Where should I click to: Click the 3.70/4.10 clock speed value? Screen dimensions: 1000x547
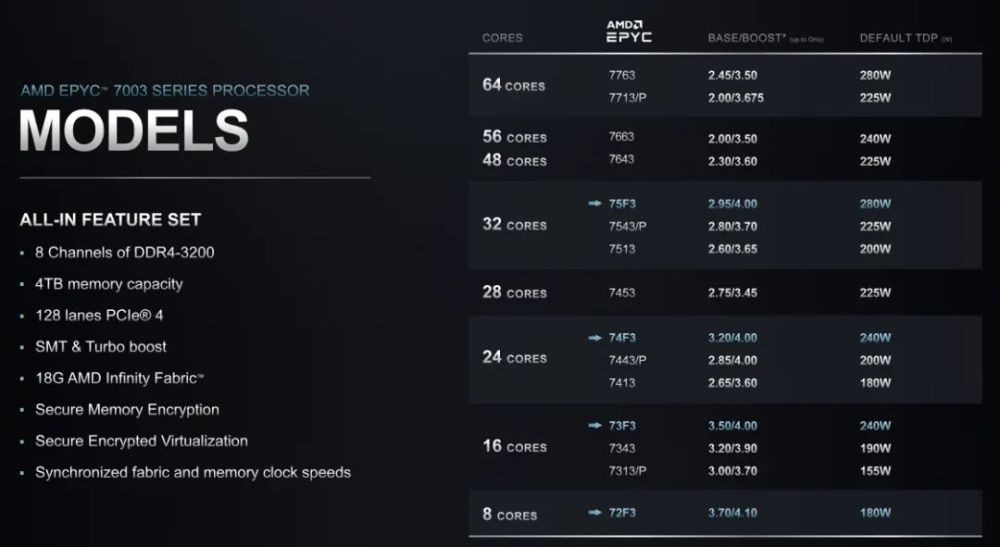(x=733, y=513)
